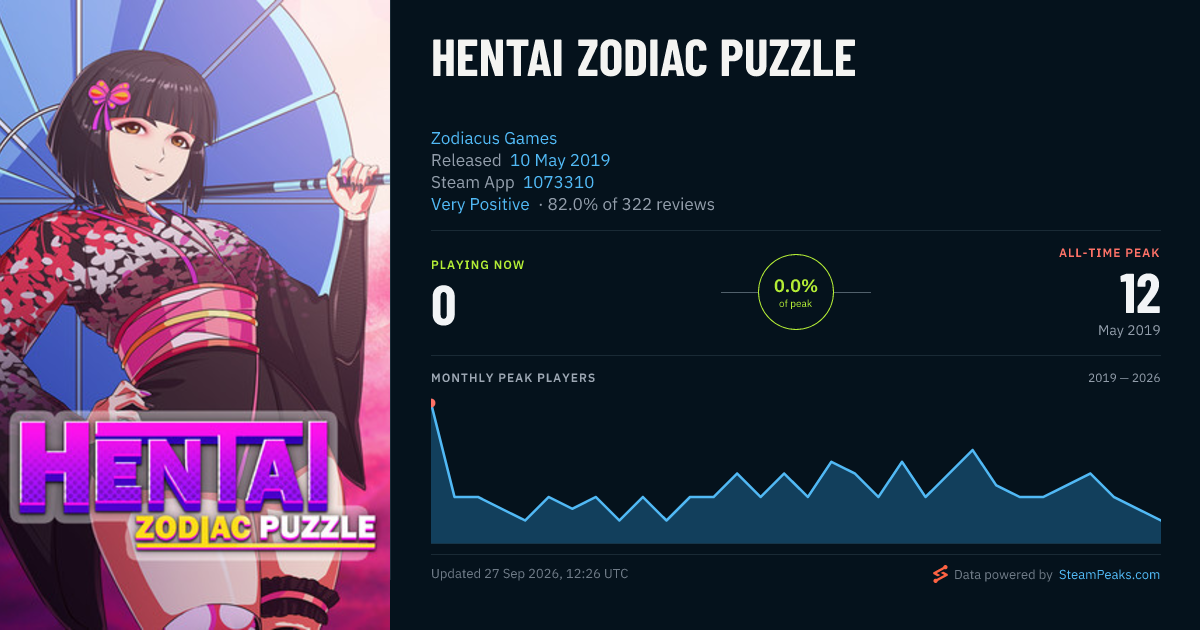Click the release date 10 May 2019
This screenshot has height=630, width=1200.
(560, 160)
